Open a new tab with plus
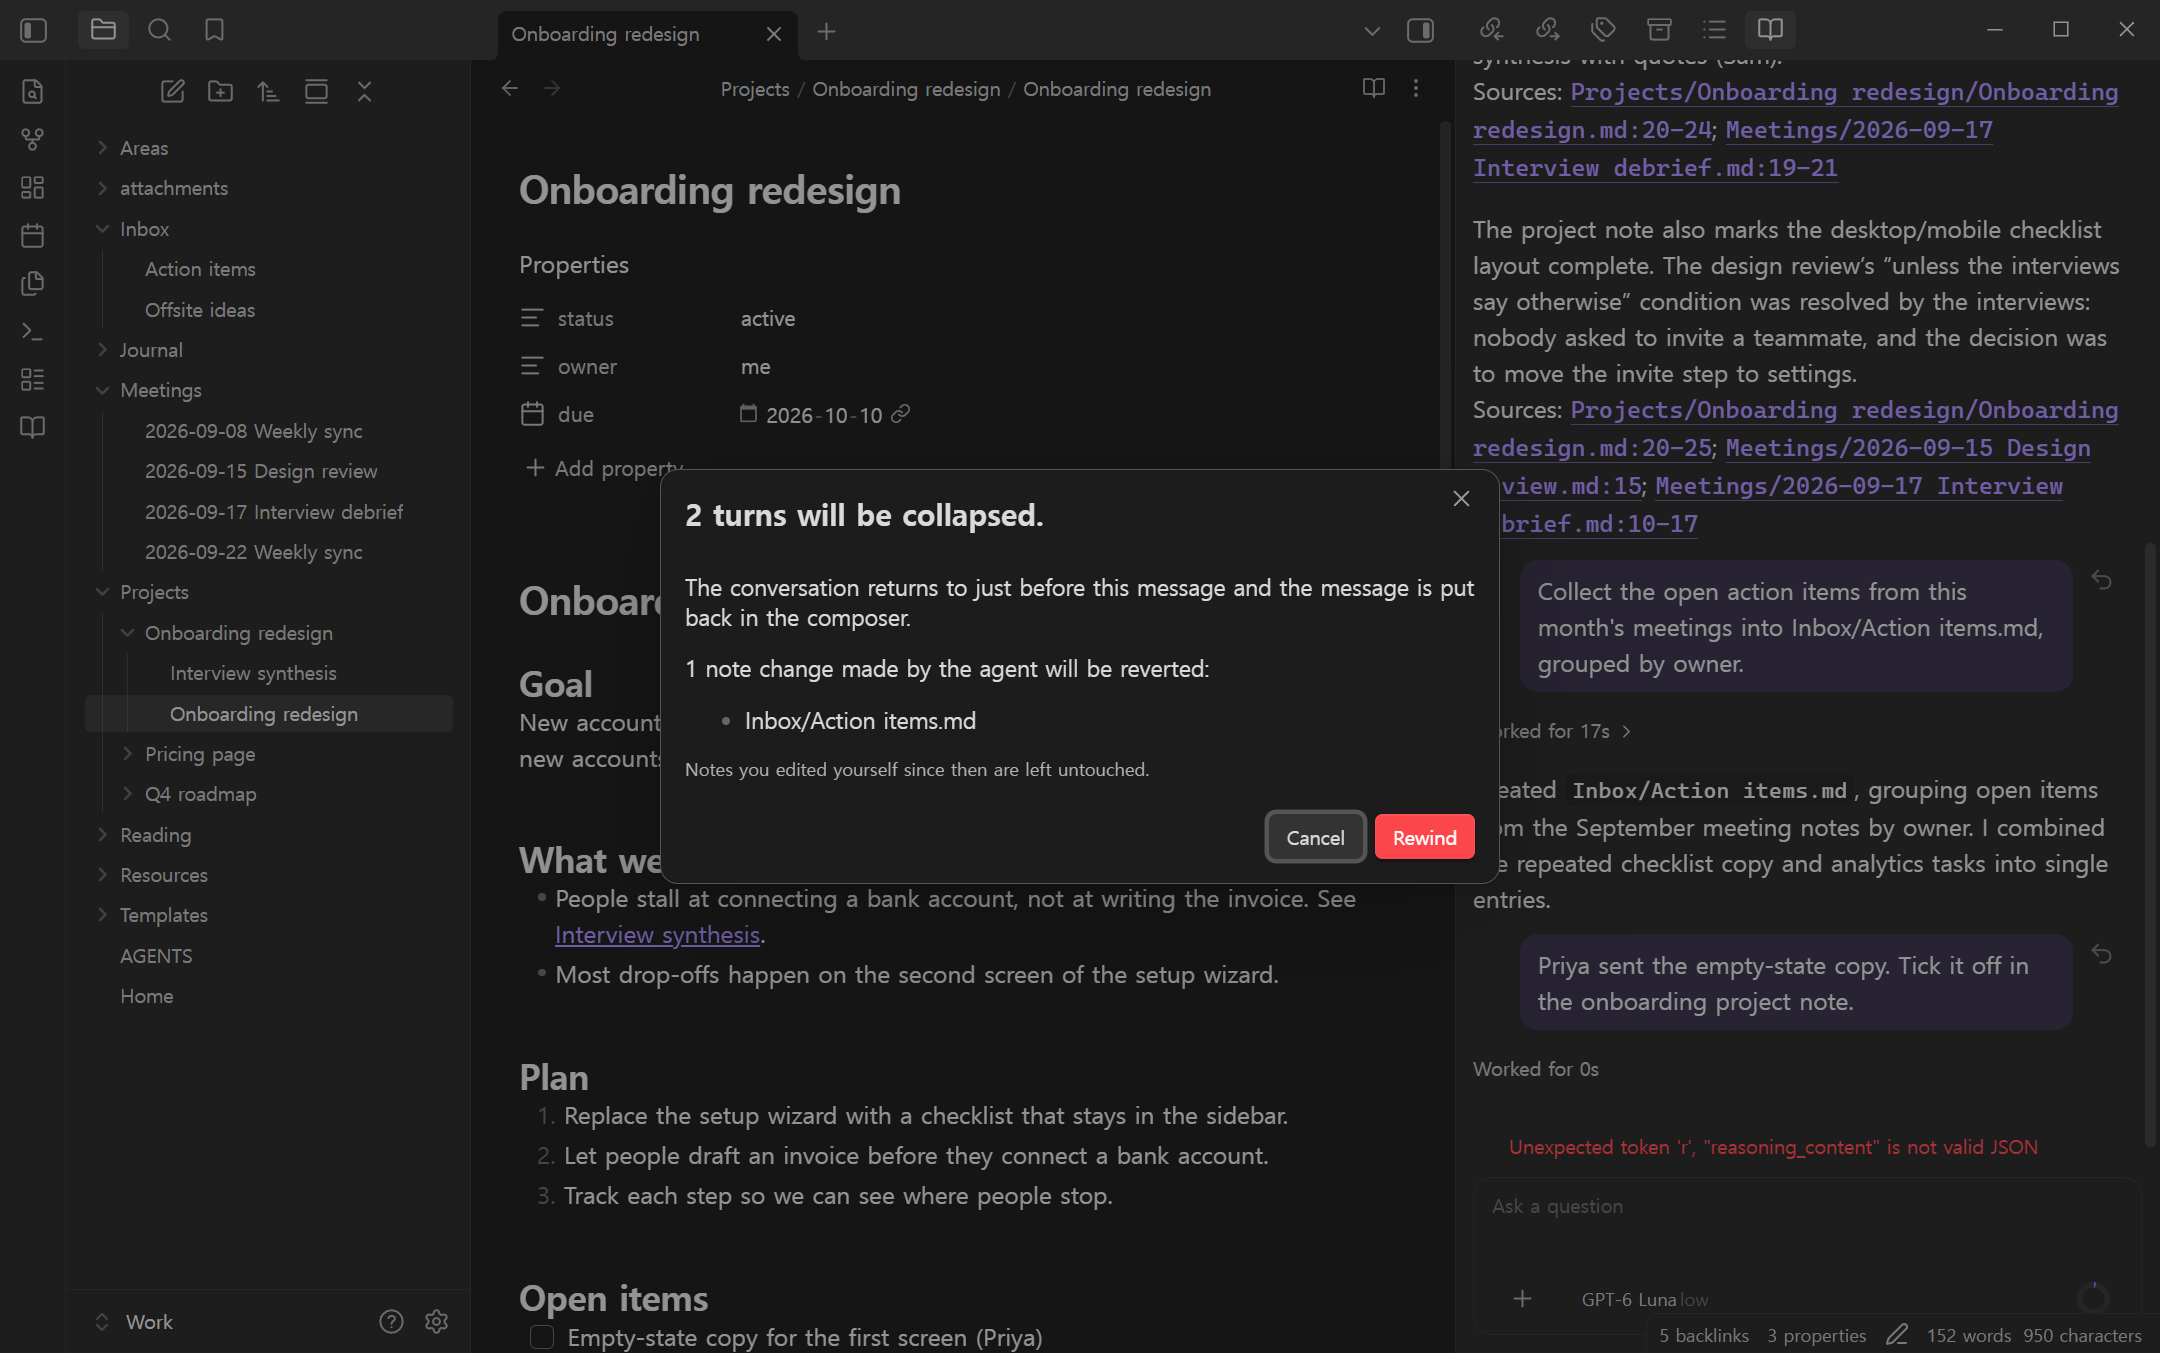This screenshot has height=1353, width=2160. coord(826,32)
